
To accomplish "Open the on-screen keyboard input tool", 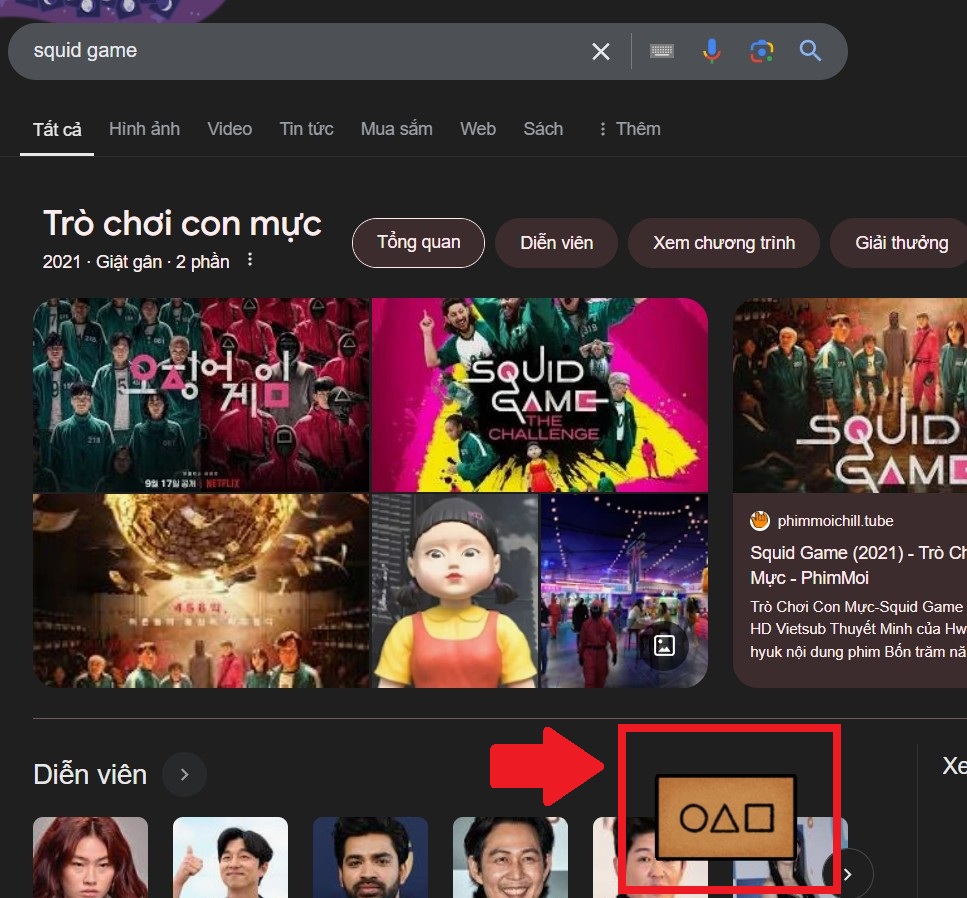I will [x=662, y=51].
